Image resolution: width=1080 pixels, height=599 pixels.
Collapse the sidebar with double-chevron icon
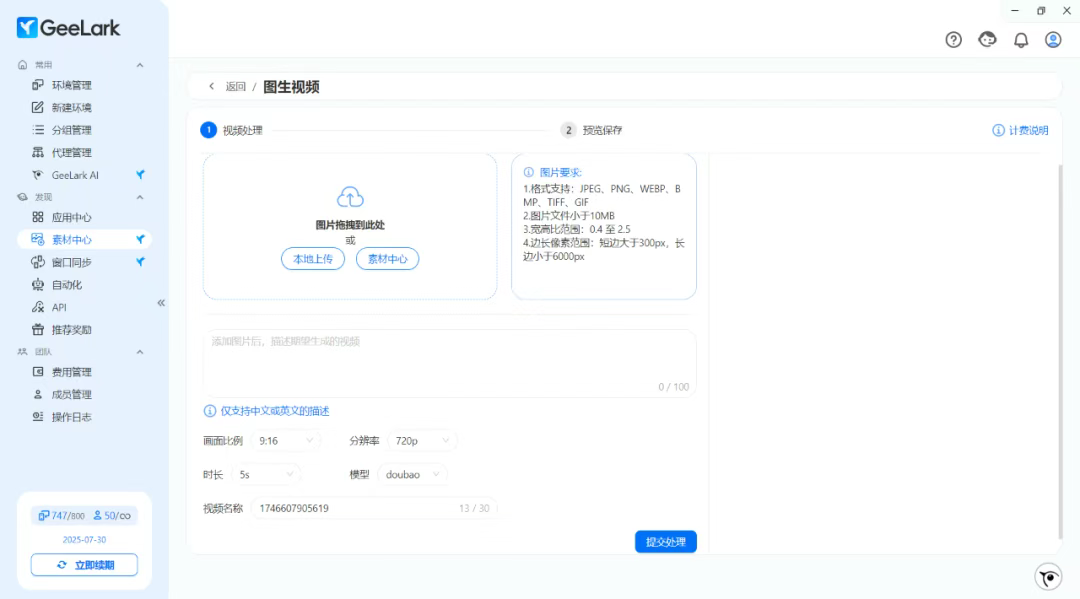tap(161, 303)
